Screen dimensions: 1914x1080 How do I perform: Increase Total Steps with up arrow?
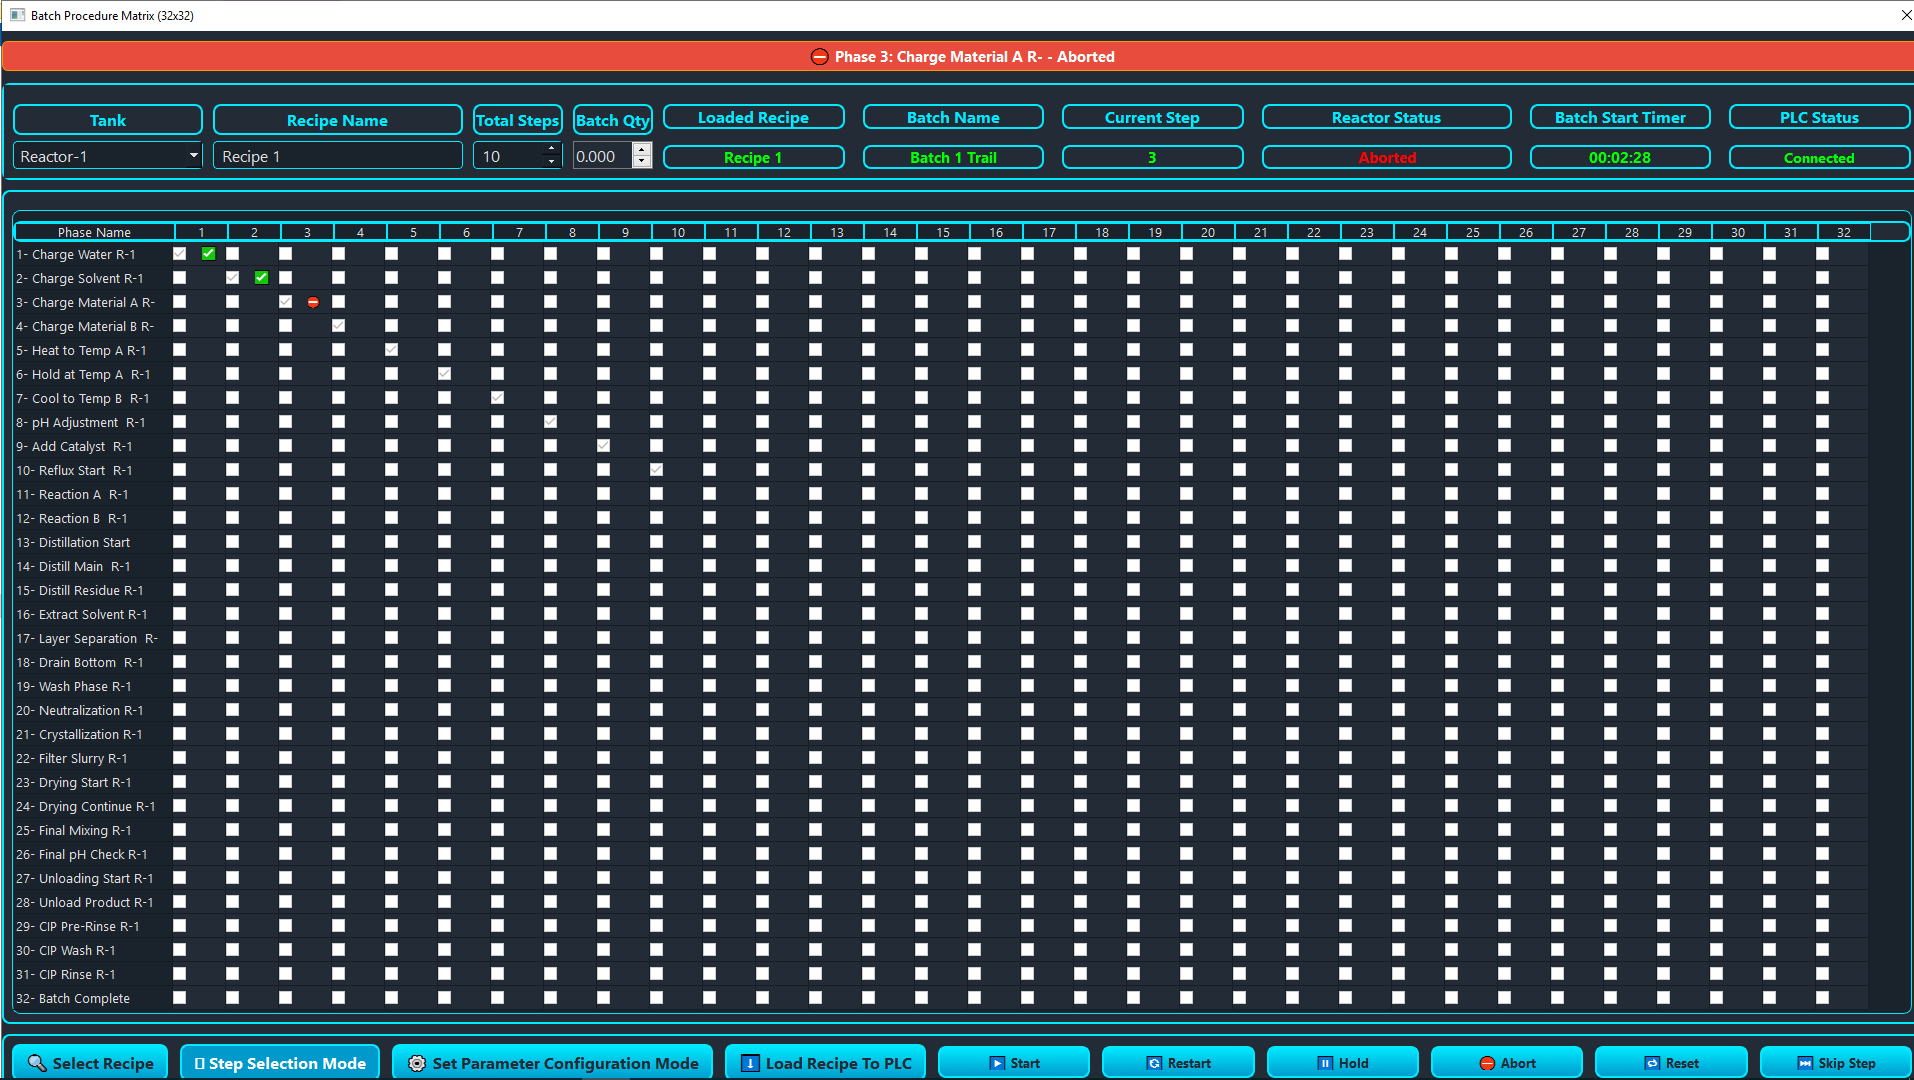coord(551,149)
